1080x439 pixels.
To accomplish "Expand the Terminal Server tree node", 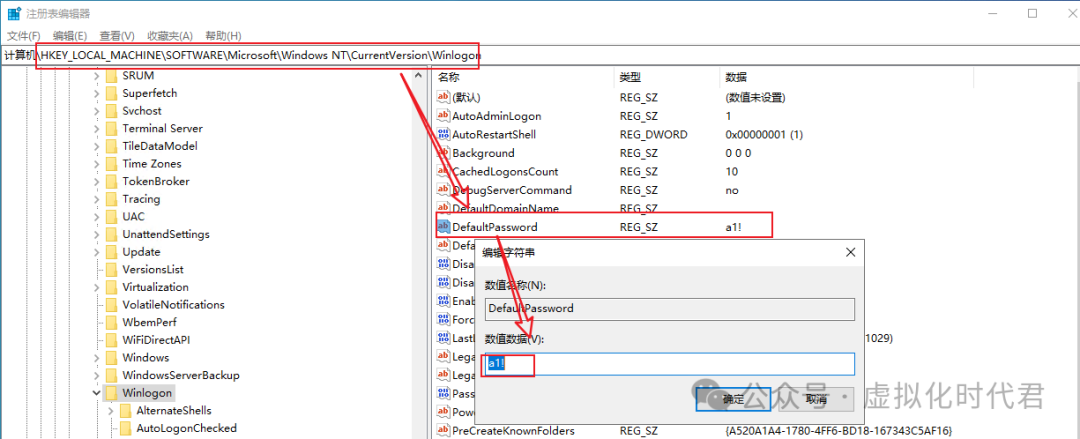I will 97,129.
